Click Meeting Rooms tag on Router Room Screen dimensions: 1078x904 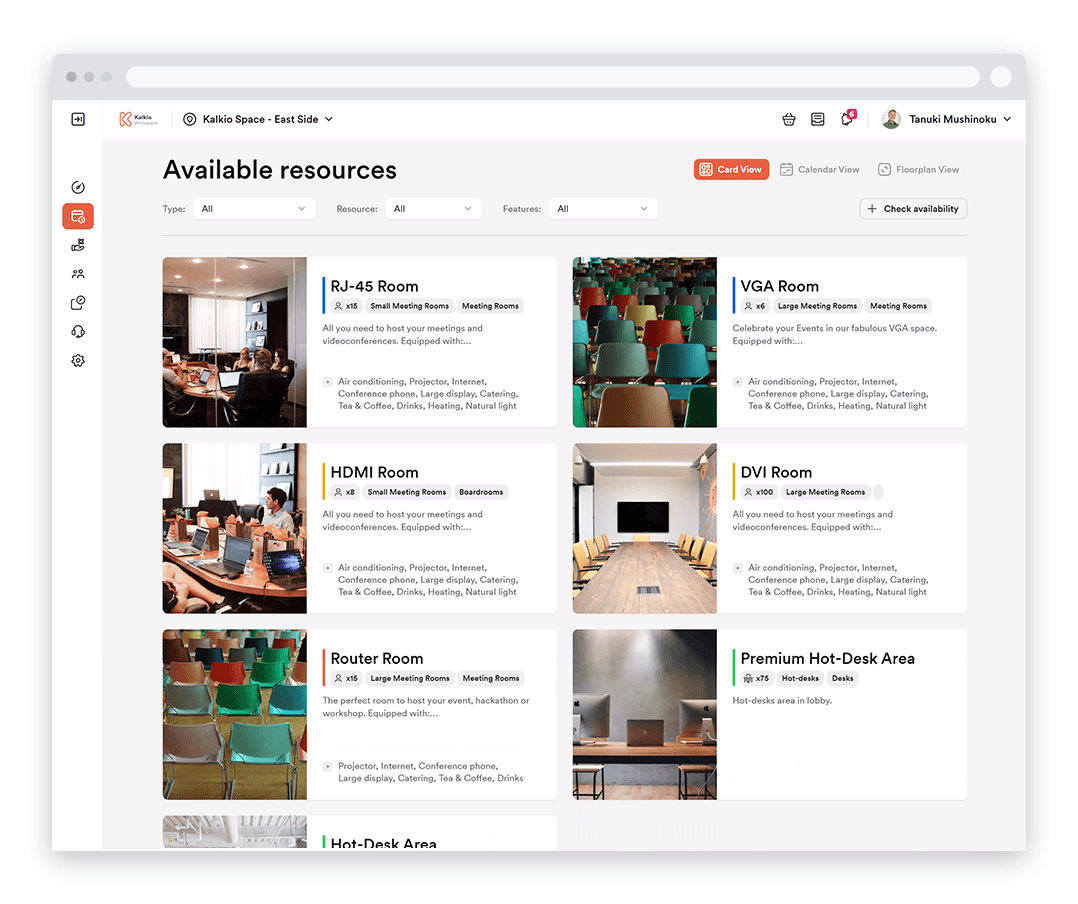point(491,679)
